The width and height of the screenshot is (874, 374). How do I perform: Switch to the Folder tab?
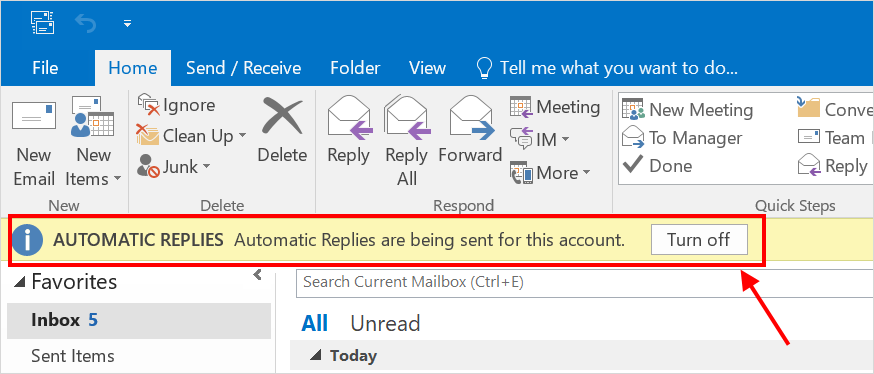coord(355,68)
